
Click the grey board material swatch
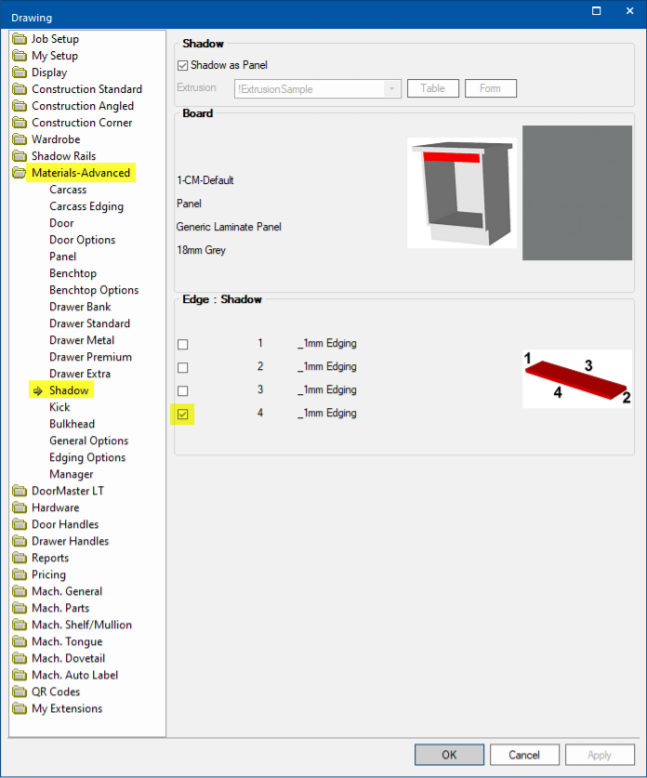tap(577, 193)
